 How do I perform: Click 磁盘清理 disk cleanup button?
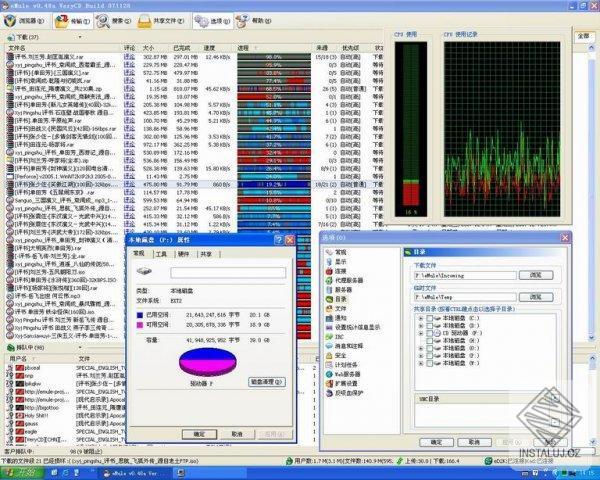[267, 382]
